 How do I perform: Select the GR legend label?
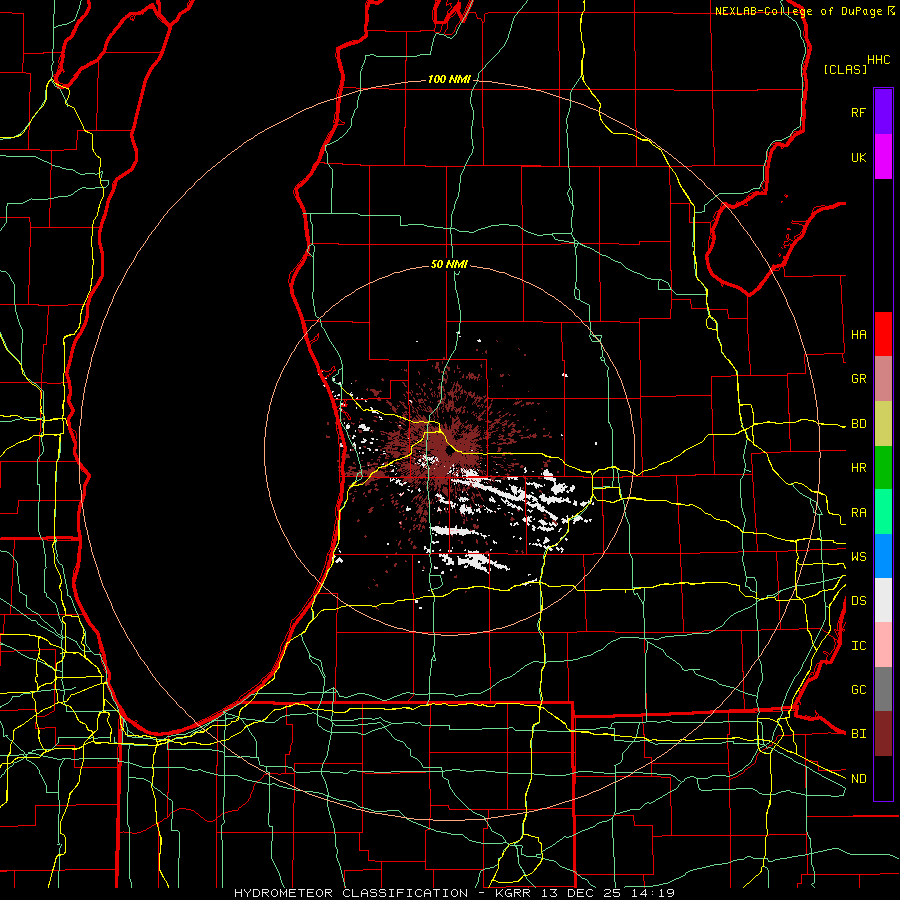pyautogui.click(x=858, y=379)
